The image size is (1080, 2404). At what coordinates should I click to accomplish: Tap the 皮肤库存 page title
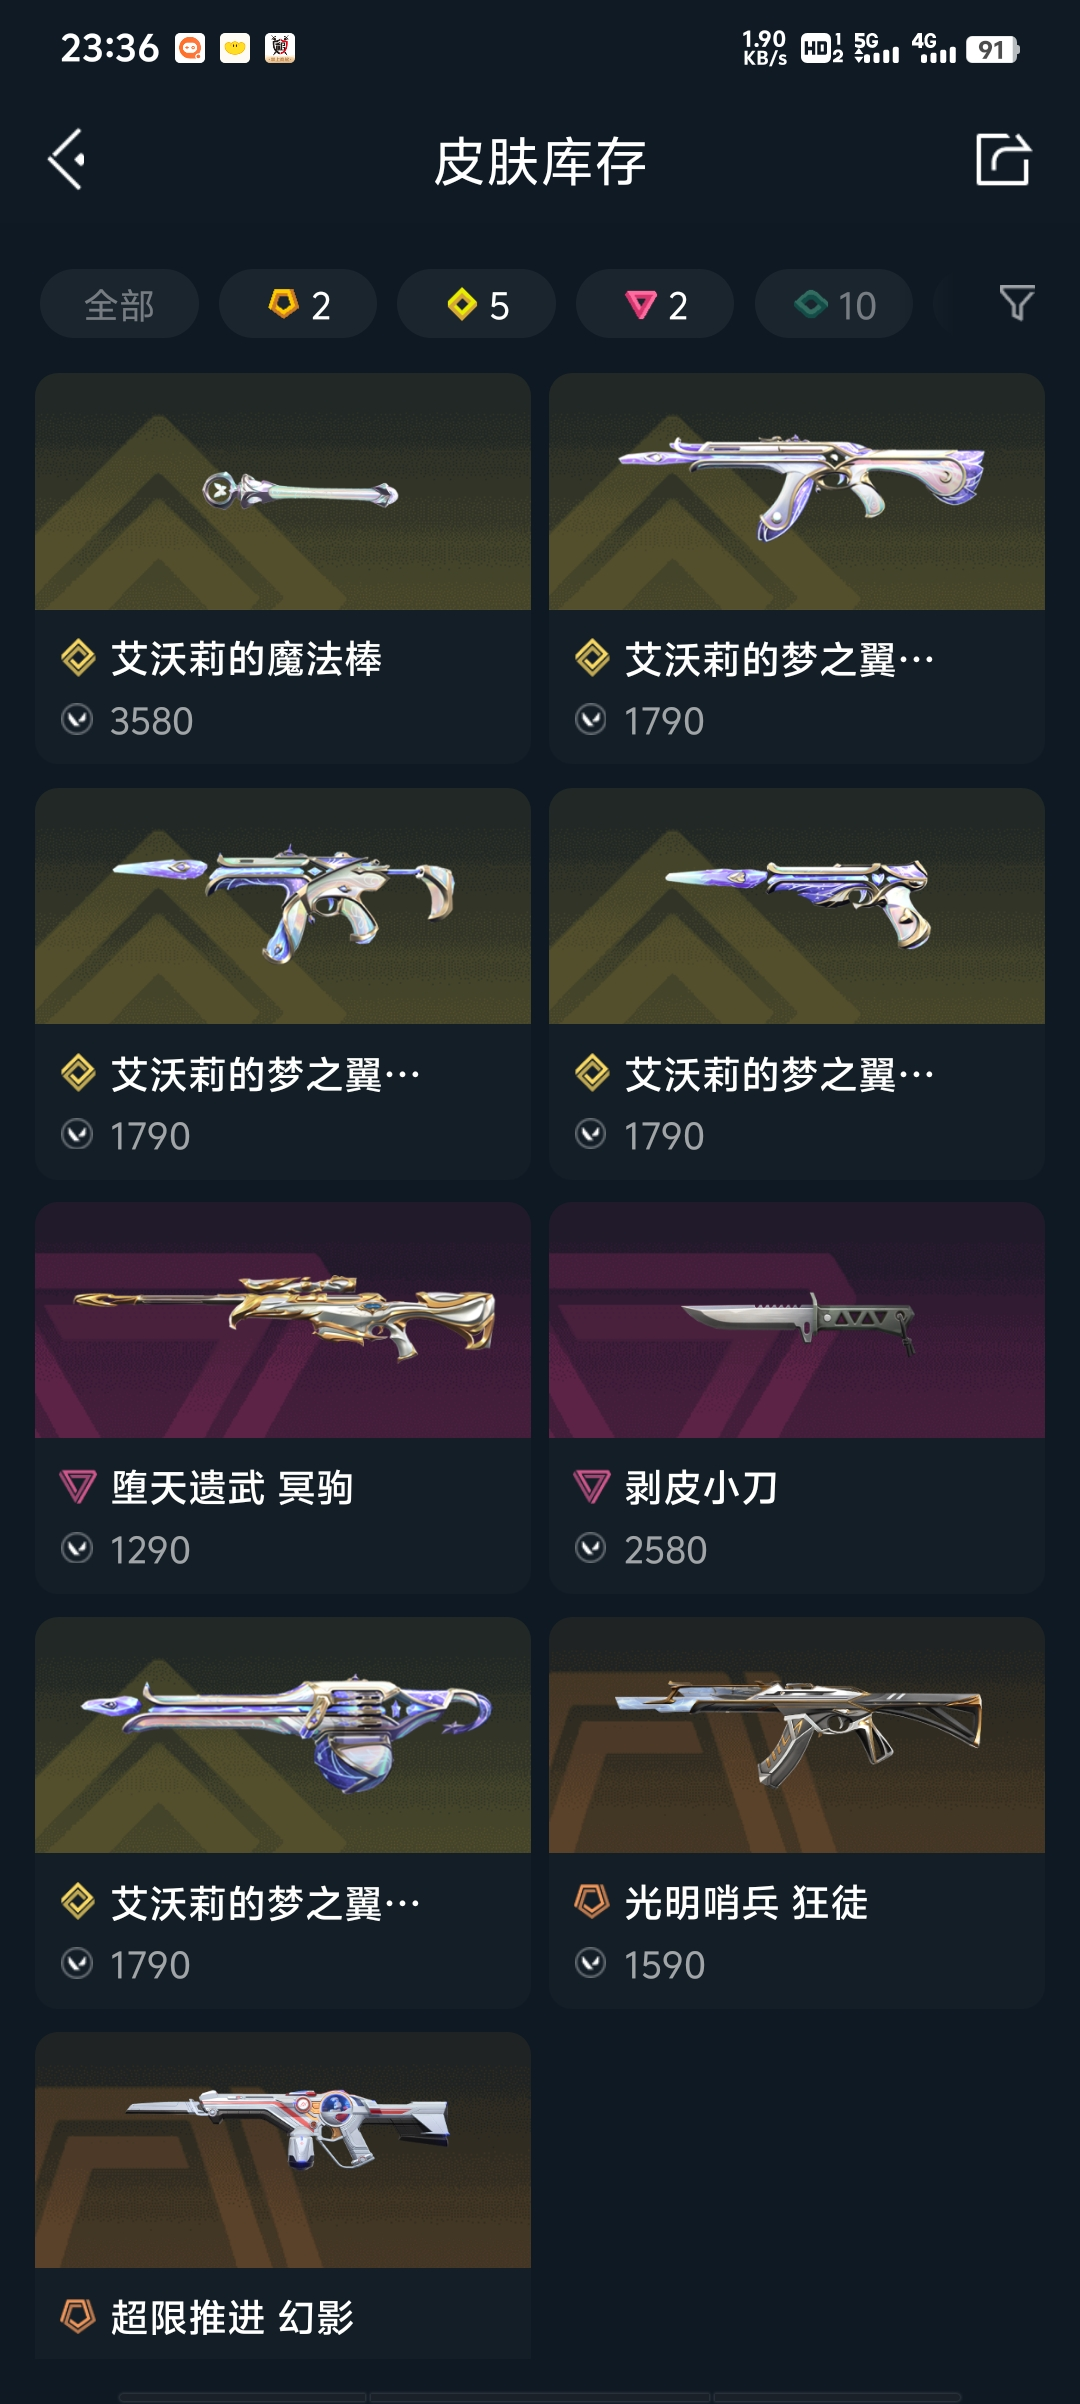(x=540, y=162)
